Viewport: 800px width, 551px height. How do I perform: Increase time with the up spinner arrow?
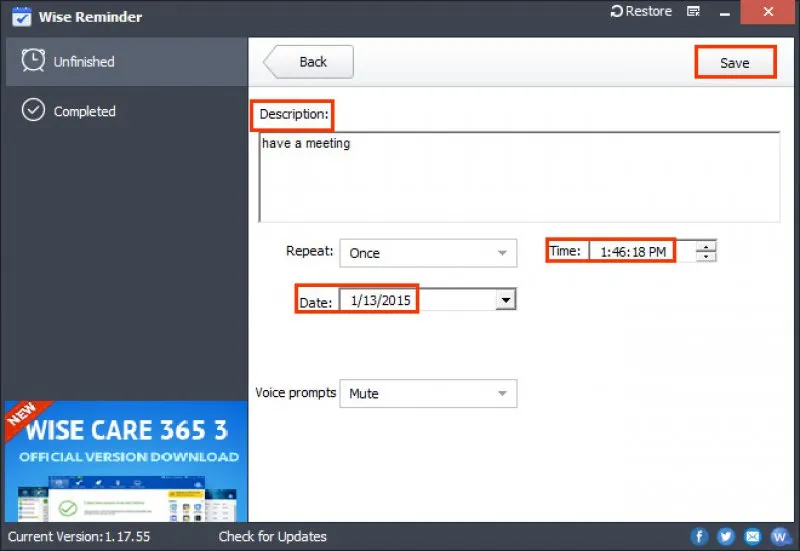707,246
